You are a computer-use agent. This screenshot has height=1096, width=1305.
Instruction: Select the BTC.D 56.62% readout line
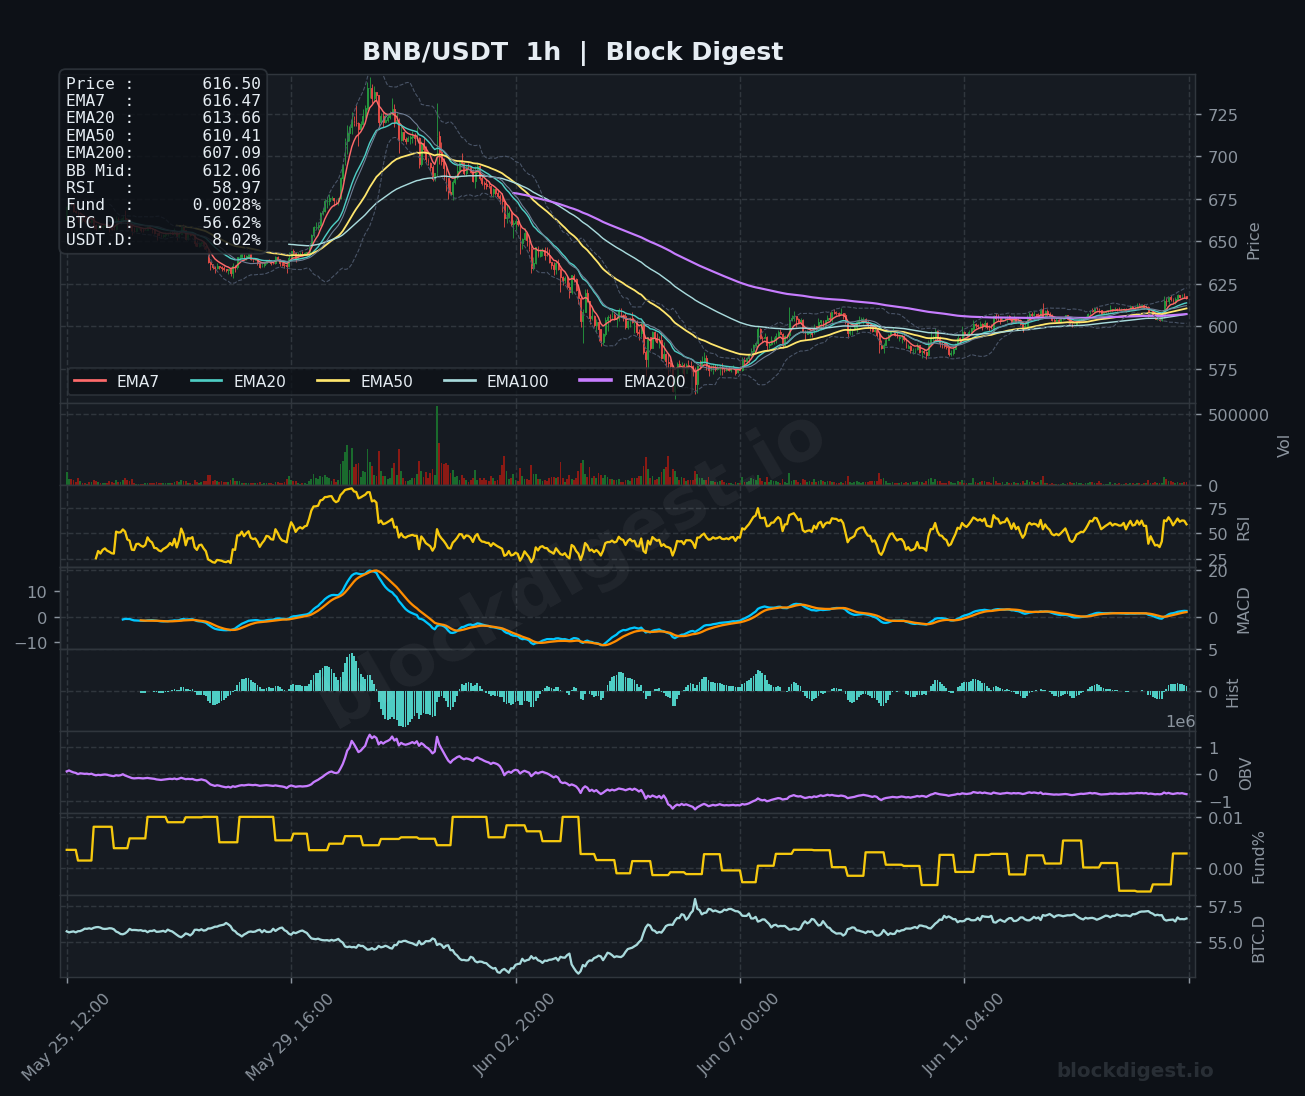click(163, 223)
